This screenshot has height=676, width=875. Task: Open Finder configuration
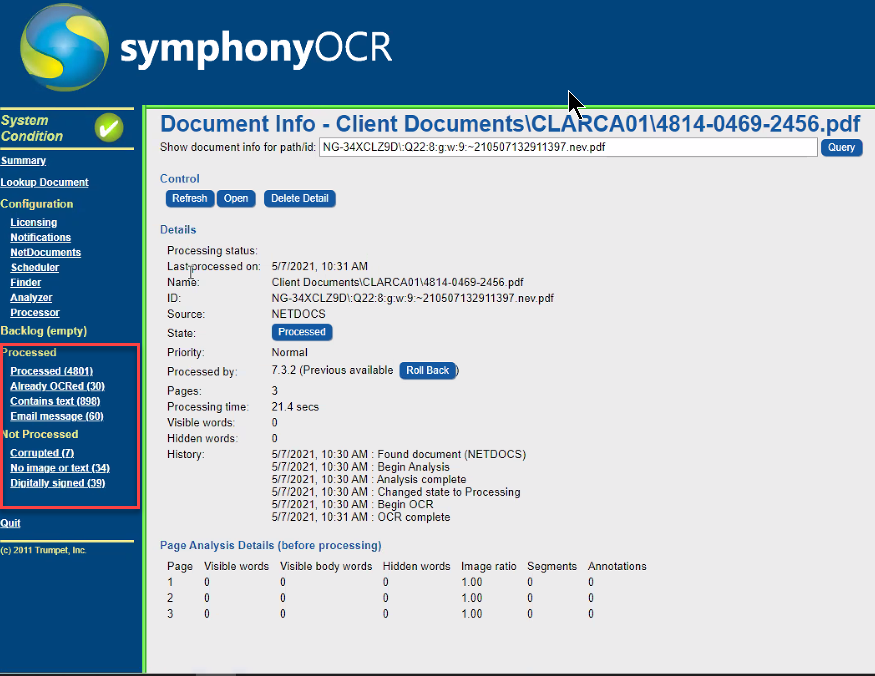(x=26, y=282)
